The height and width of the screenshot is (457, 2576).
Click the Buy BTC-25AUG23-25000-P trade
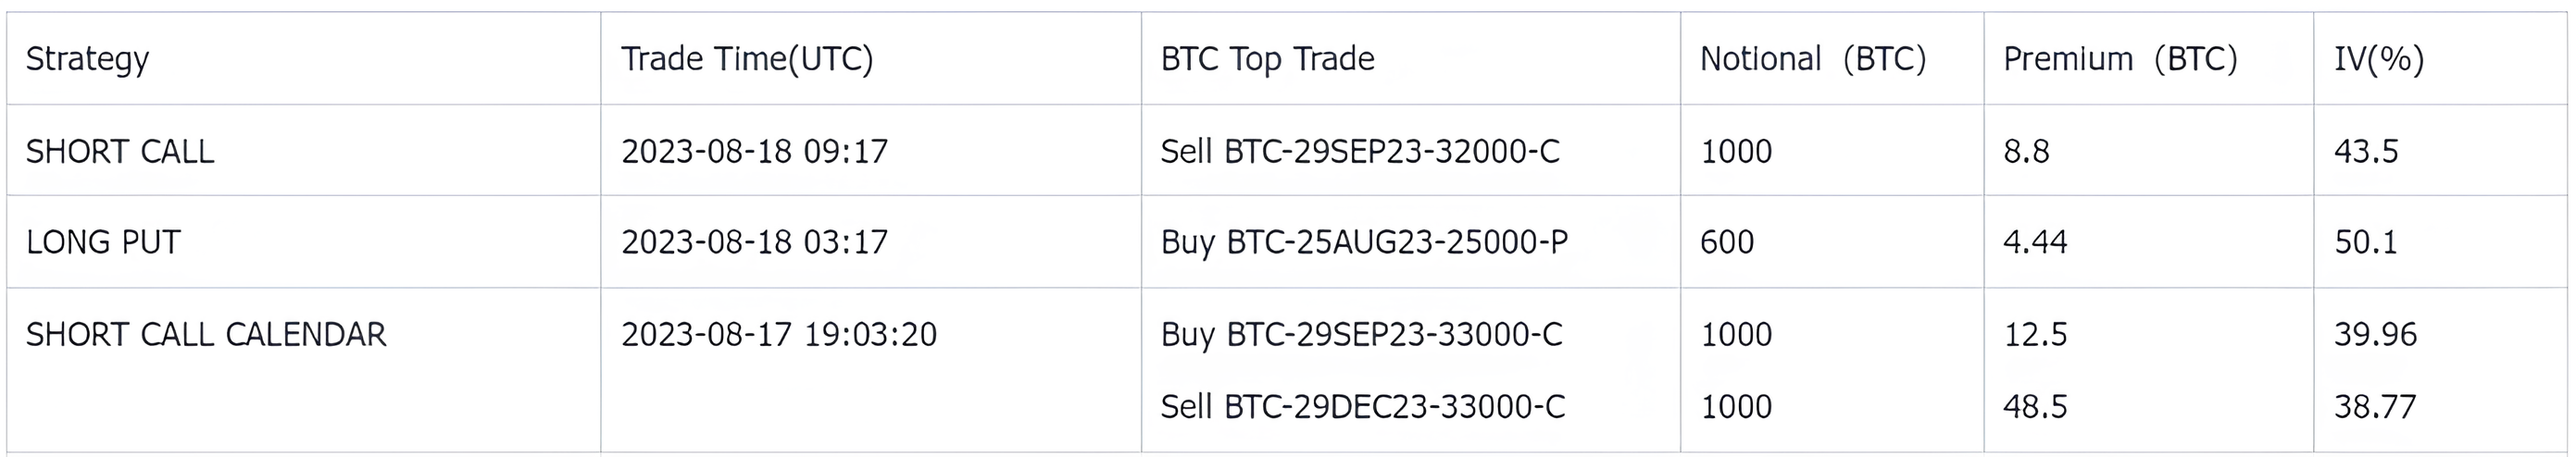1364,242
